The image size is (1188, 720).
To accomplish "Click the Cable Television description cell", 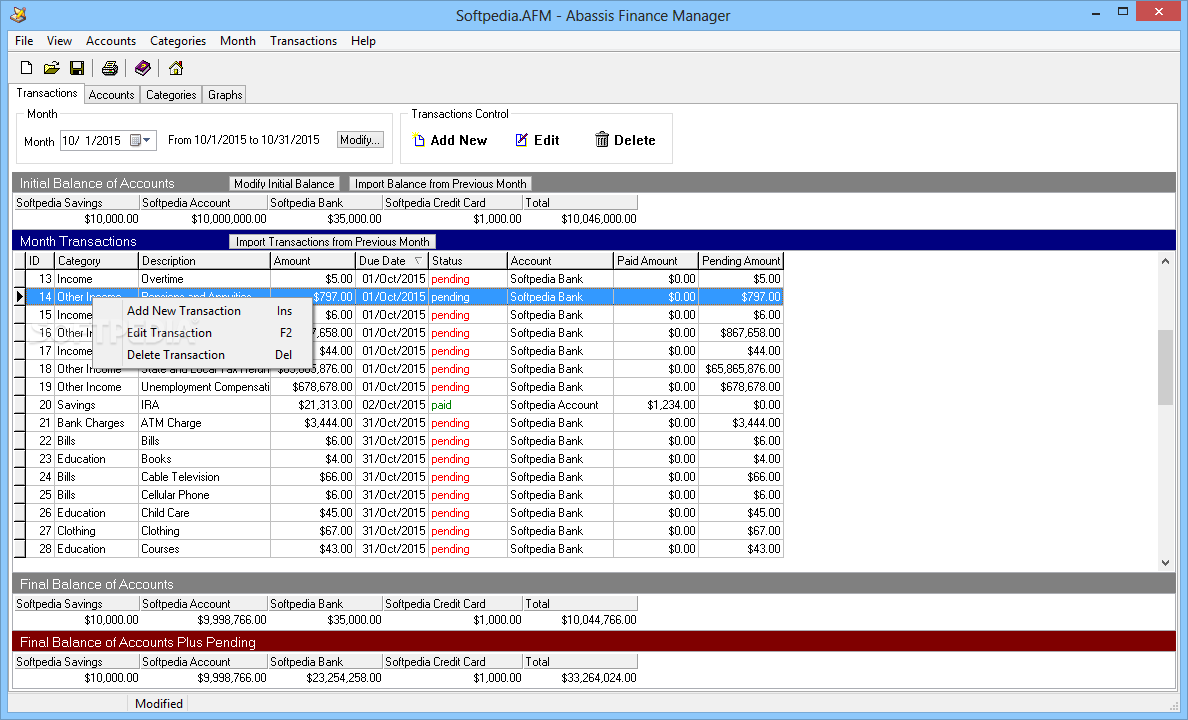I will [205, 477].
